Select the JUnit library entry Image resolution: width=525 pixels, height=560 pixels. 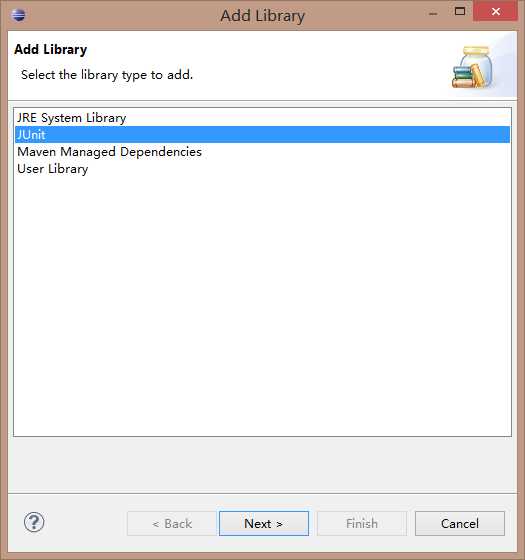pos(262,134)
